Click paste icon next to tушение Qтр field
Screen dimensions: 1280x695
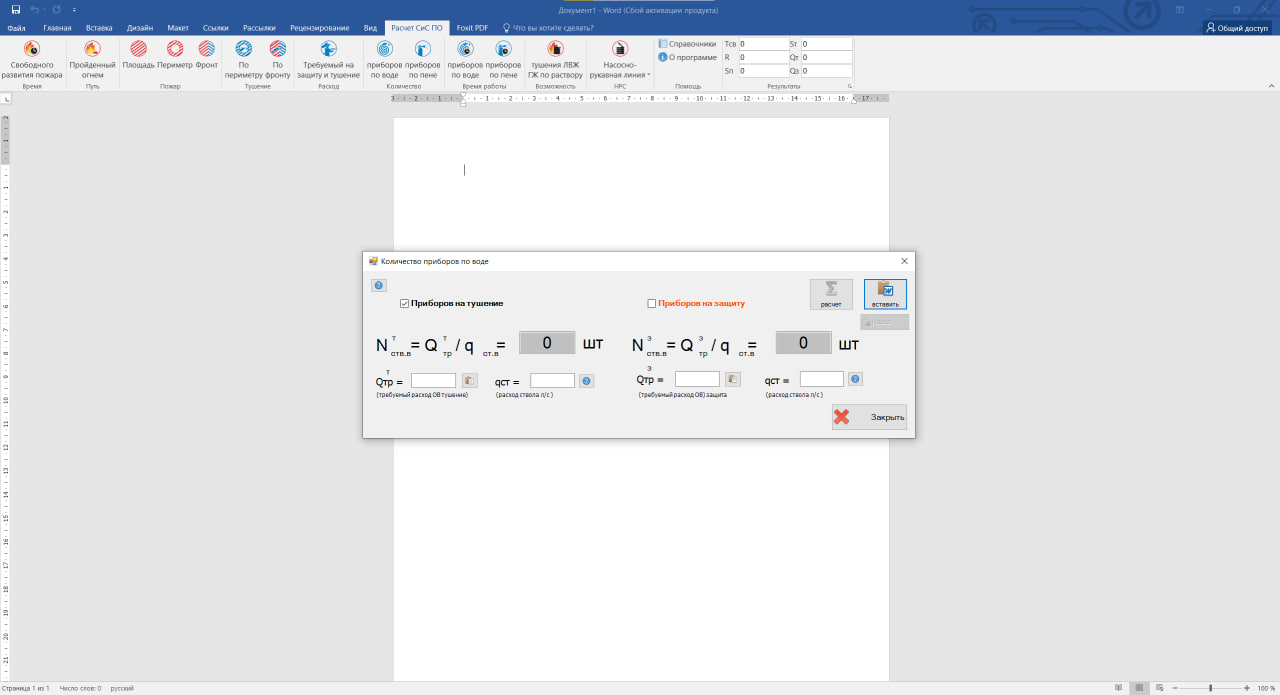coord(470,381)
